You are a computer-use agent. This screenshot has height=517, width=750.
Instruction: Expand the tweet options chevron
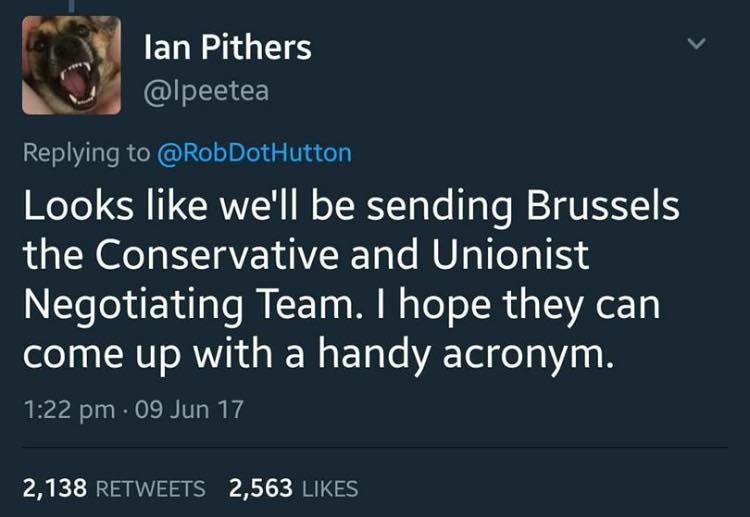coord(699,43)
